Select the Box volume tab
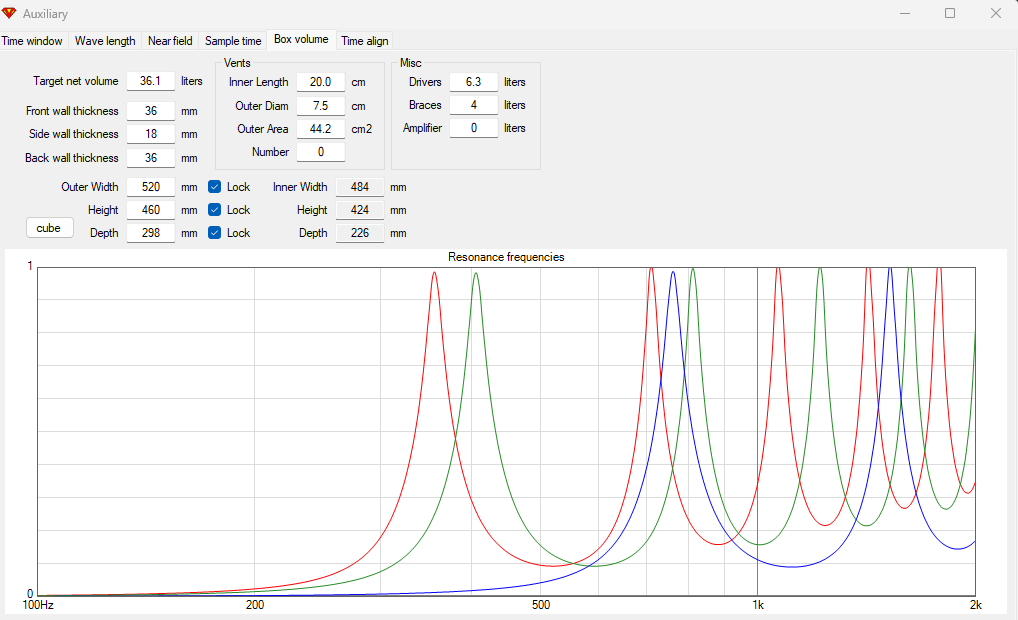Viewport: 1018px width, 620px height. tap(301, 39)
